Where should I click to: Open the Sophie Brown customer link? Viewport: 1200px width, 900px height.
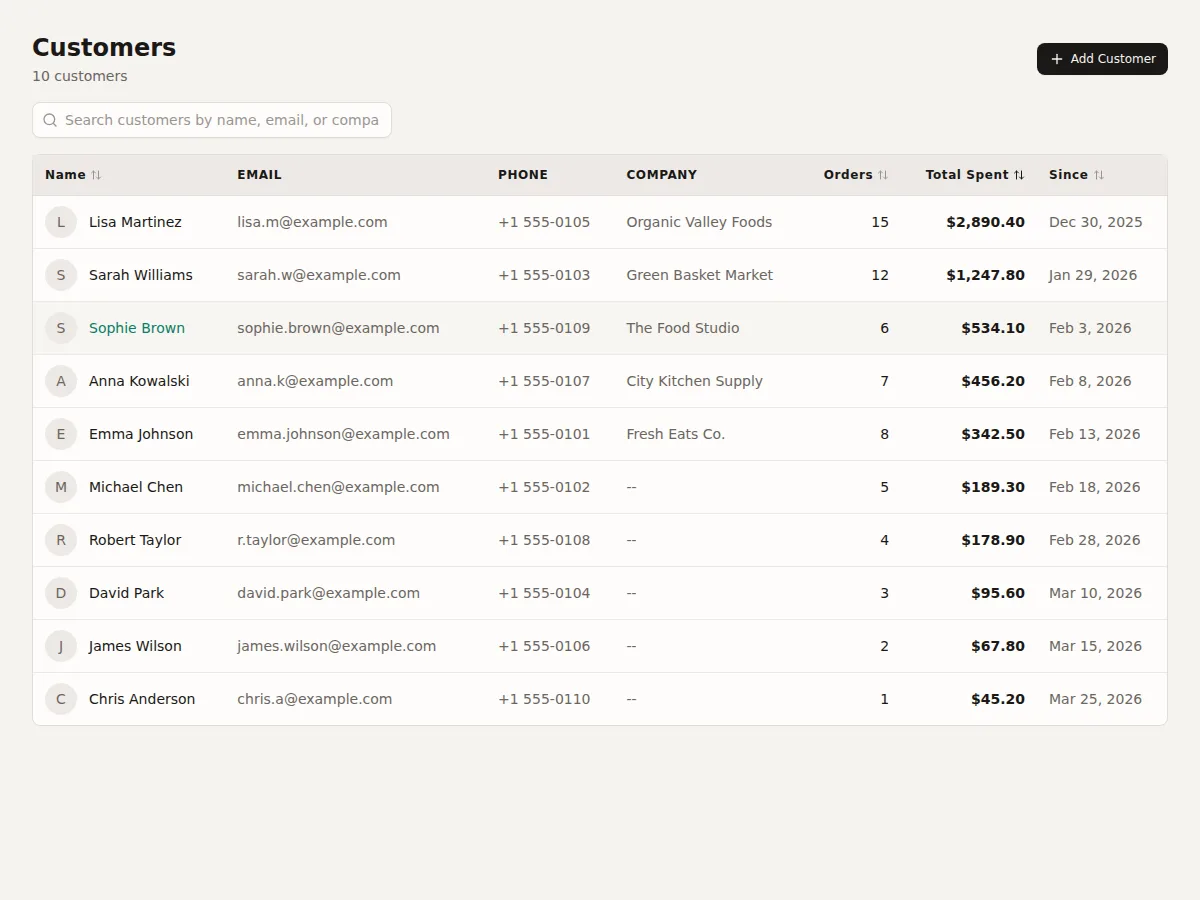137,328
